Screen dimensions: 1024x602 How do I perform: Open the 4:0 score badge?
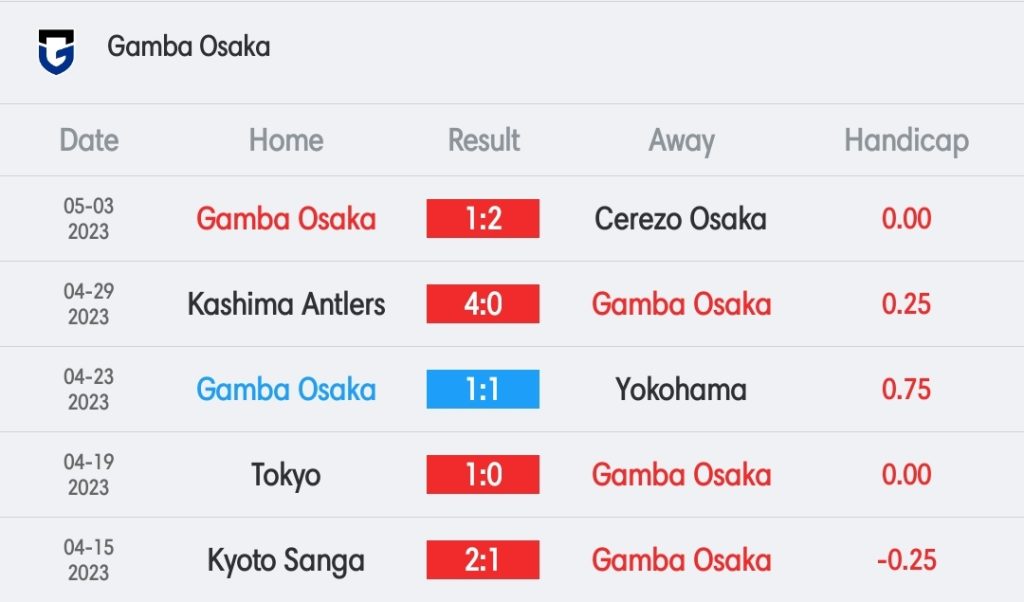[x=483, y=304]
